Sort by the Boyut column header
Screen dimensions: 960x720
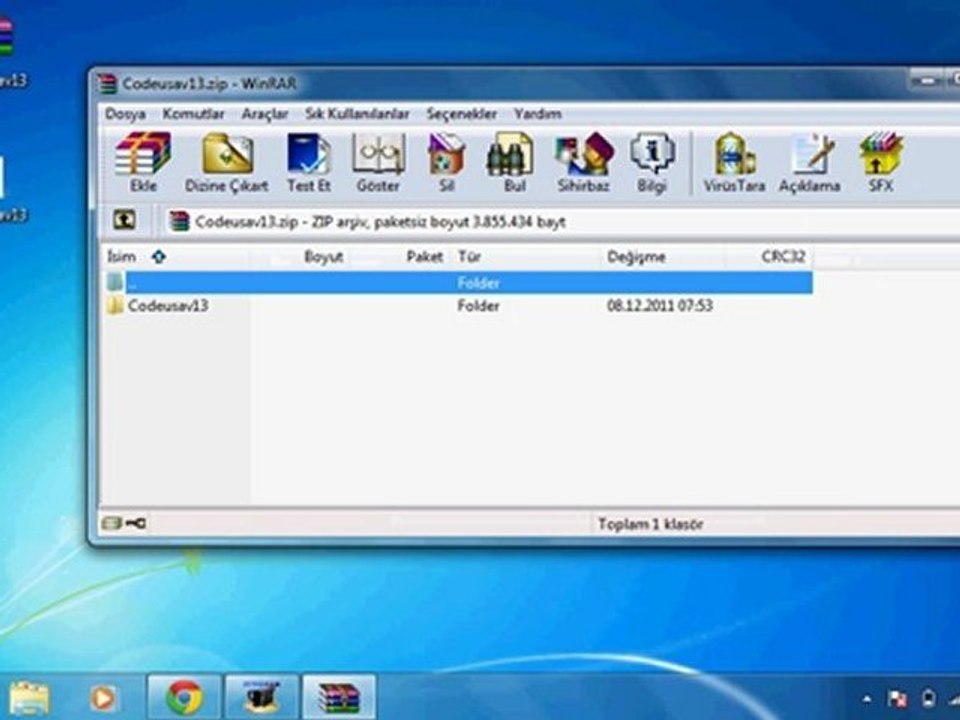[x=323, y=257]
